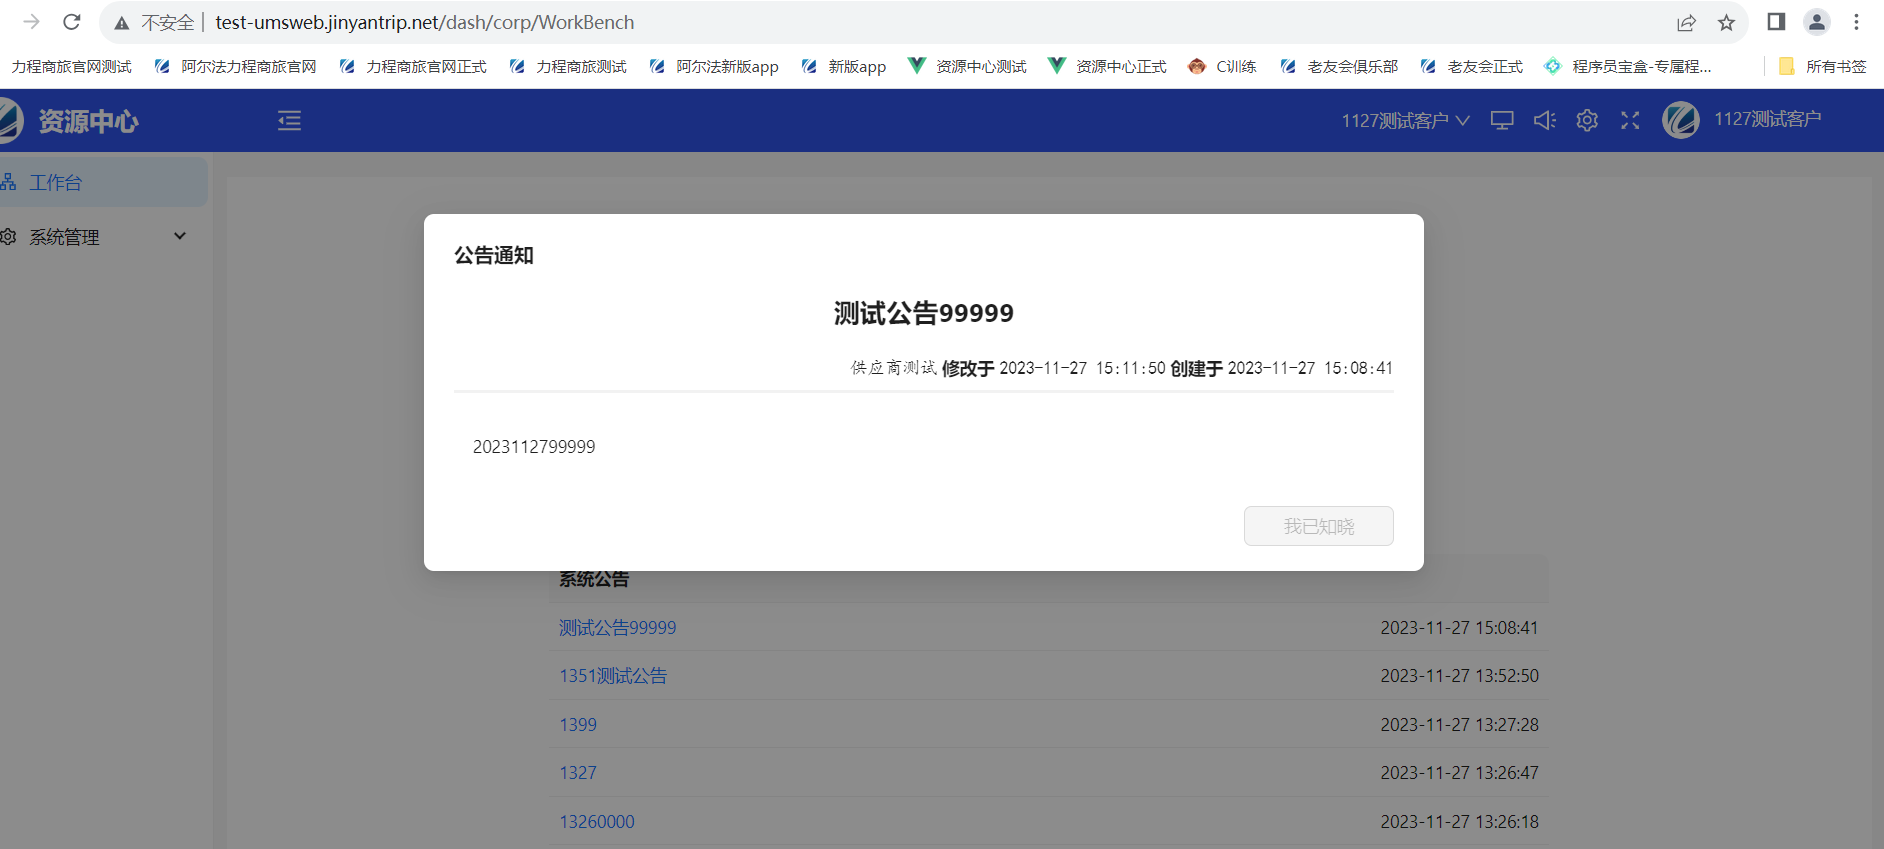
Task: Click the 系统公告 section header
Action: pyautogui.click(x=594, y=580)
